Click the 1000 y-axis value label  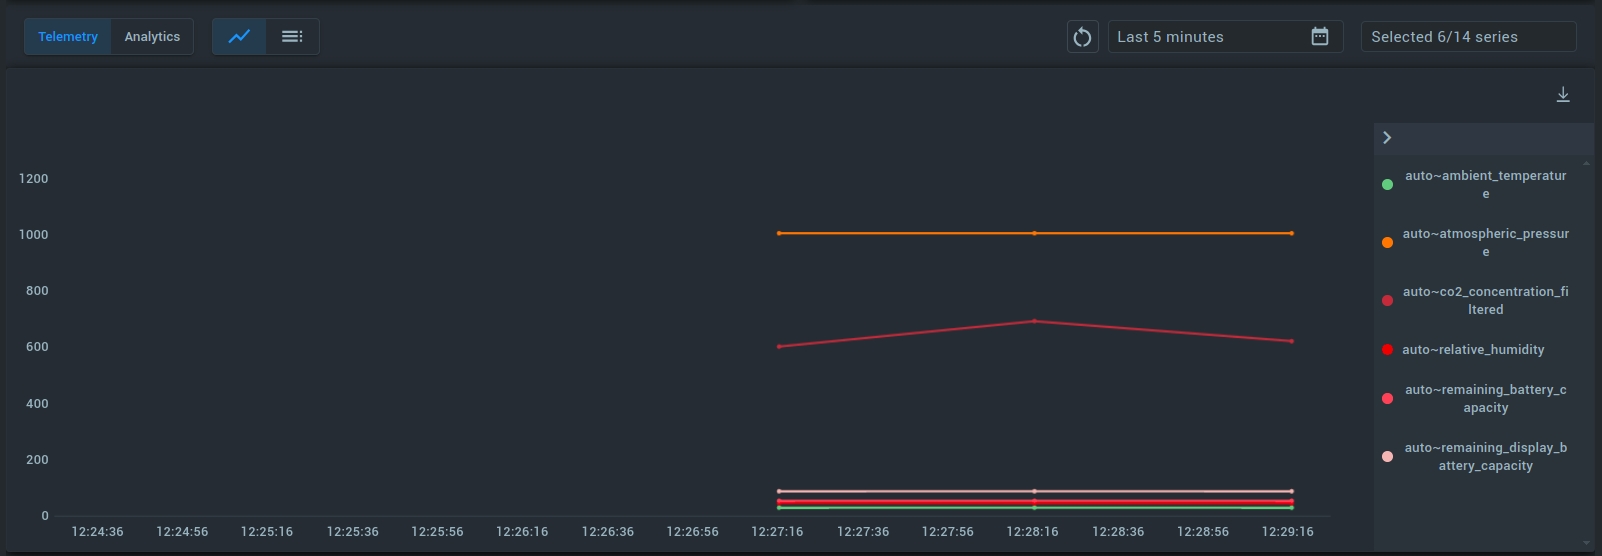click(x=33, y=235)
